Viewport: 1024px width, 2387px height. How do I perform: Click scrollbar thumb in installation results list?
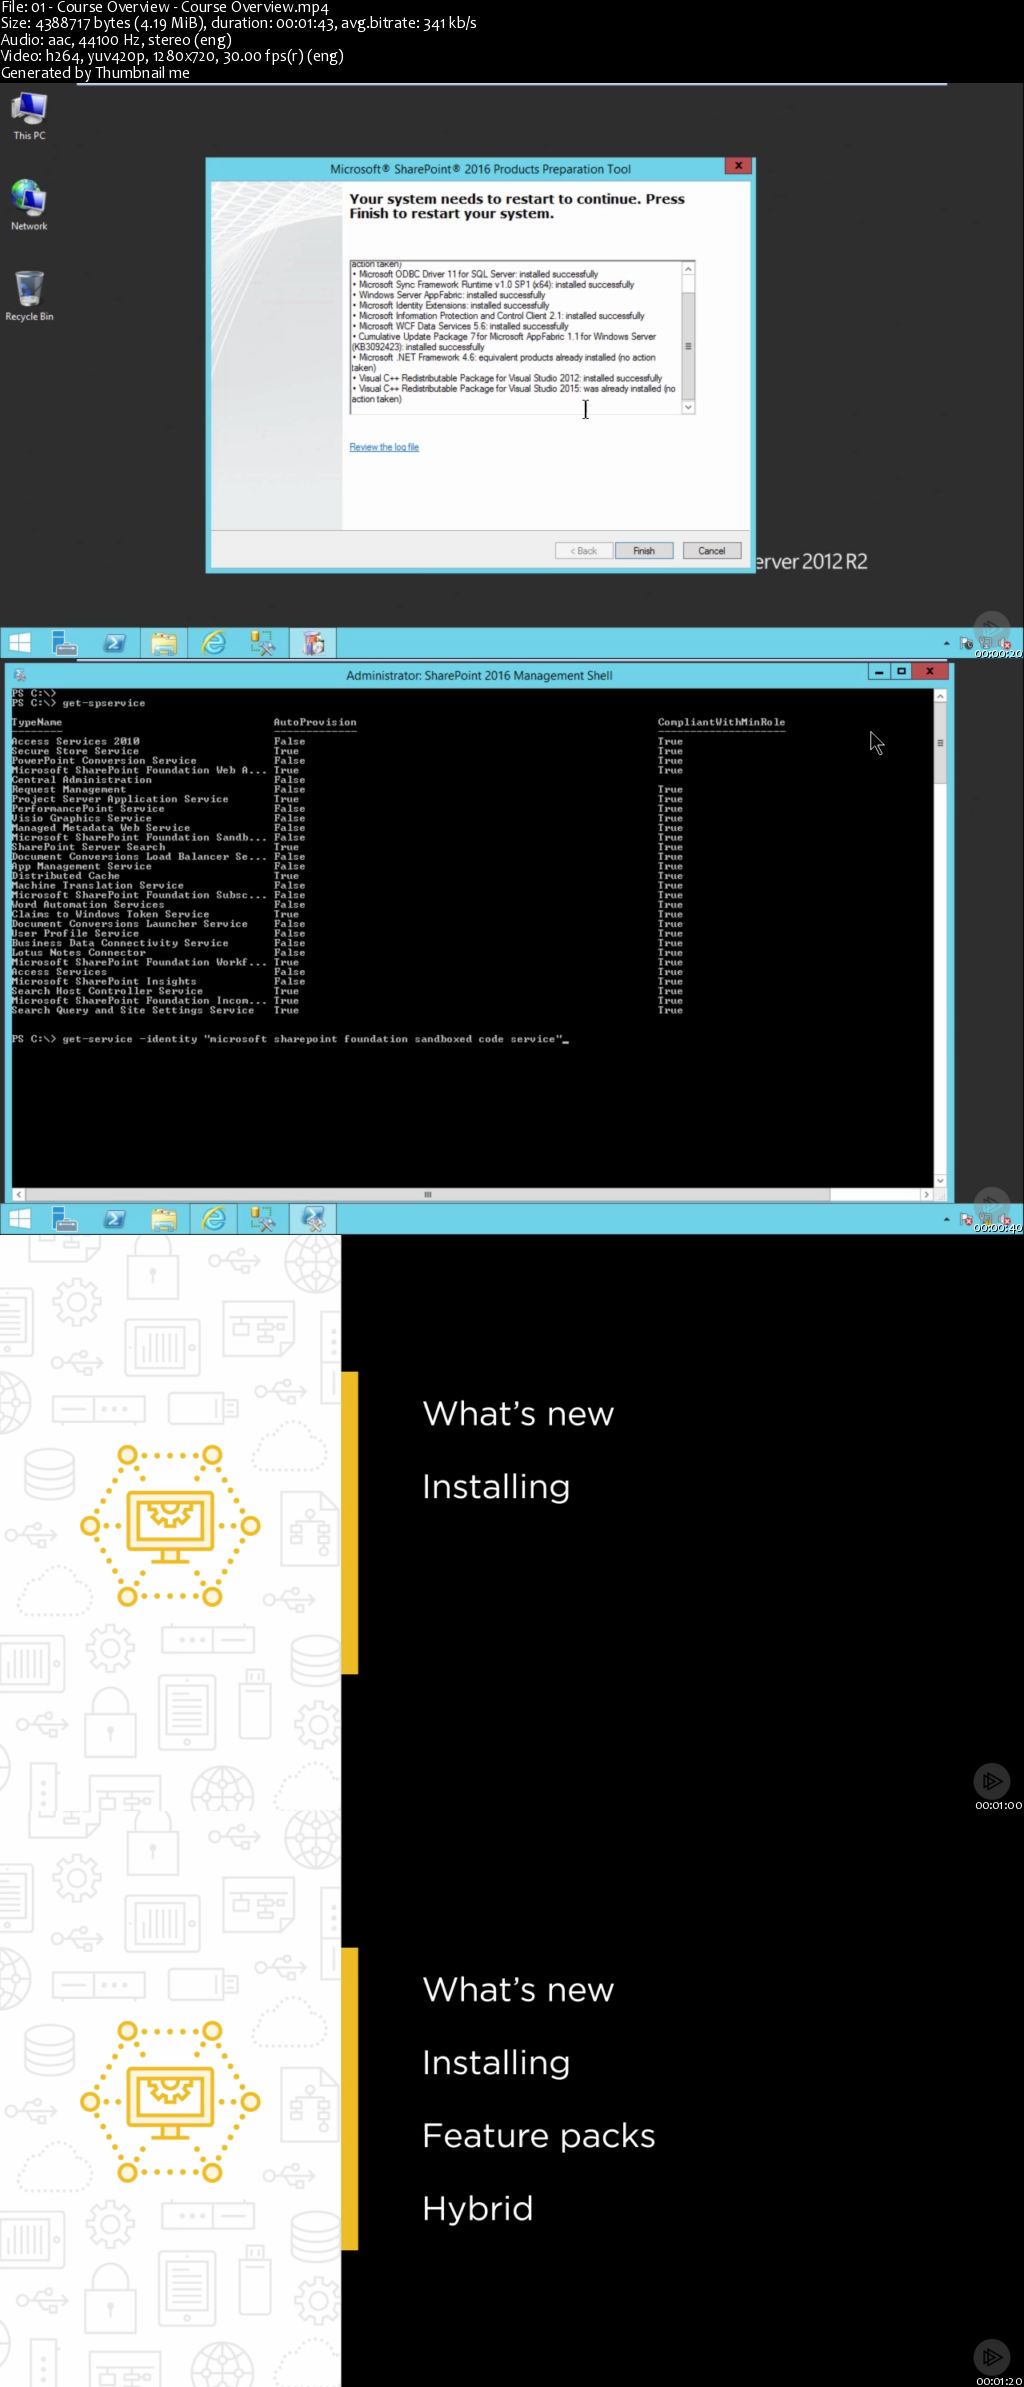tap(688, 346)
